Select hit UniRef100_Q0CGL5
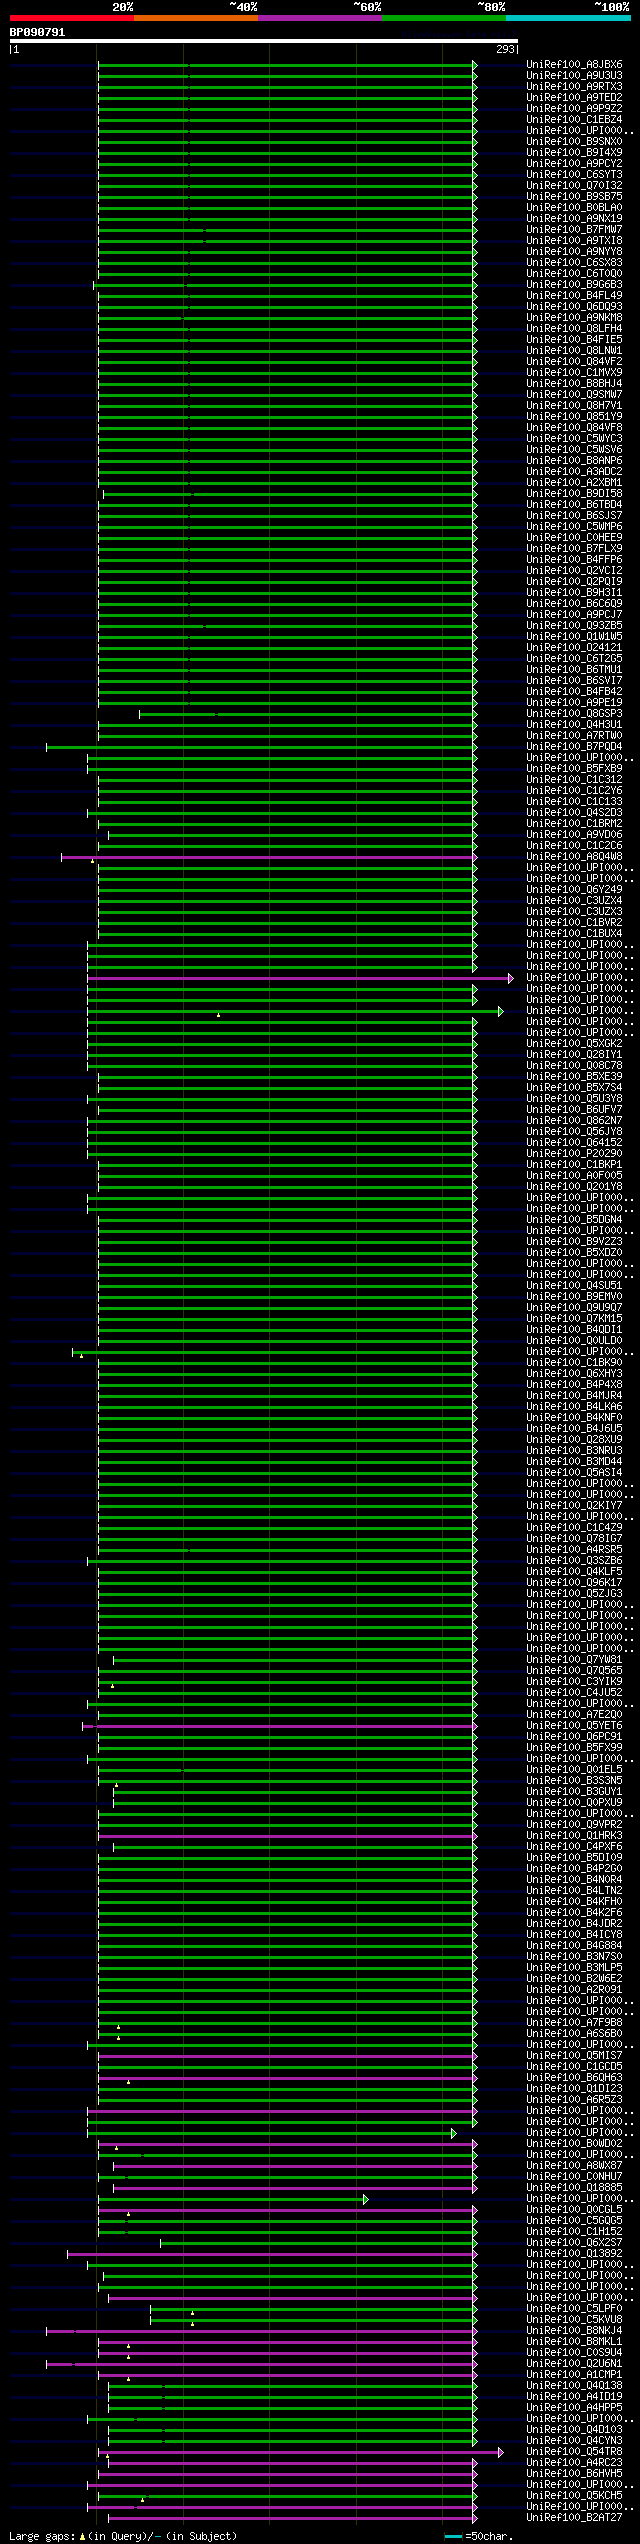Image resolution: width=640 pixels, height=2544 pixels. click(574, 2210)
